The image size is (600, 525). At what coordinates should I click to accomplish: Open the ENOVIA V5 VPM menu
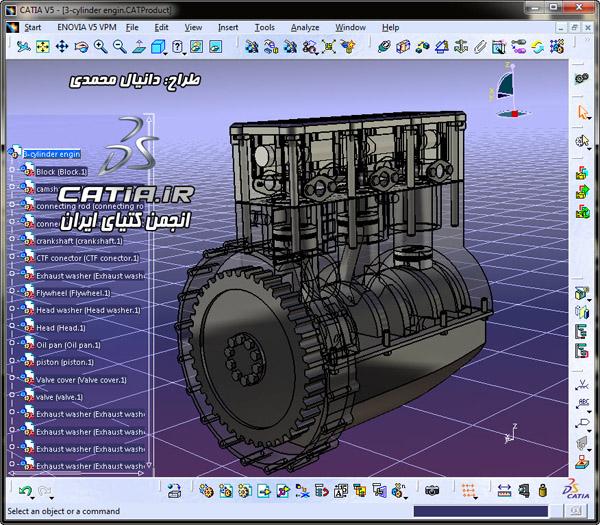point(87,28)
